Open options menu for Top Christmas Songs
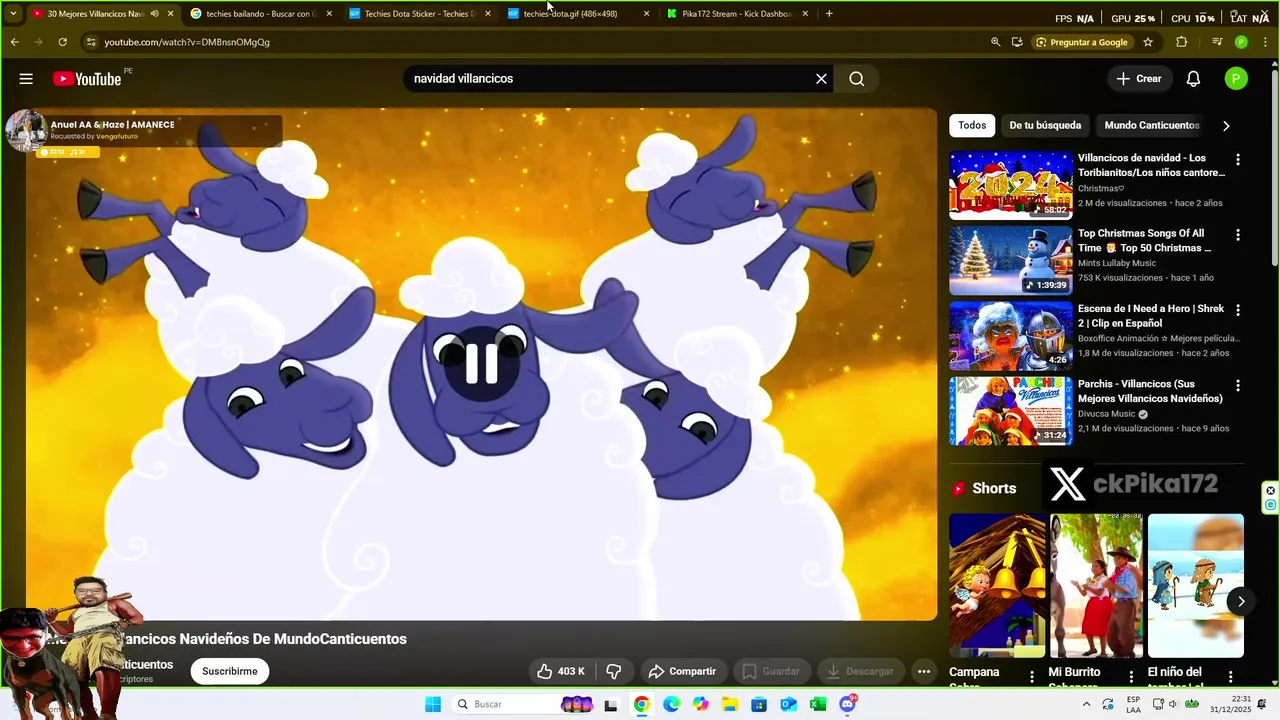This screenshot has width=1280, height=720. (x=1238, y=235)
